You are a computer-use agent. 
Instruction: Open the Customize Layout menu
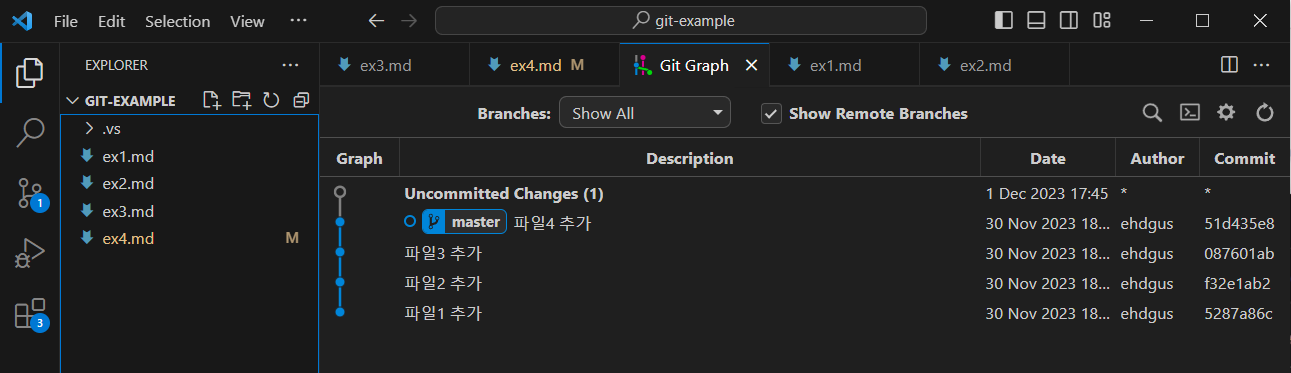point(1102,20)
